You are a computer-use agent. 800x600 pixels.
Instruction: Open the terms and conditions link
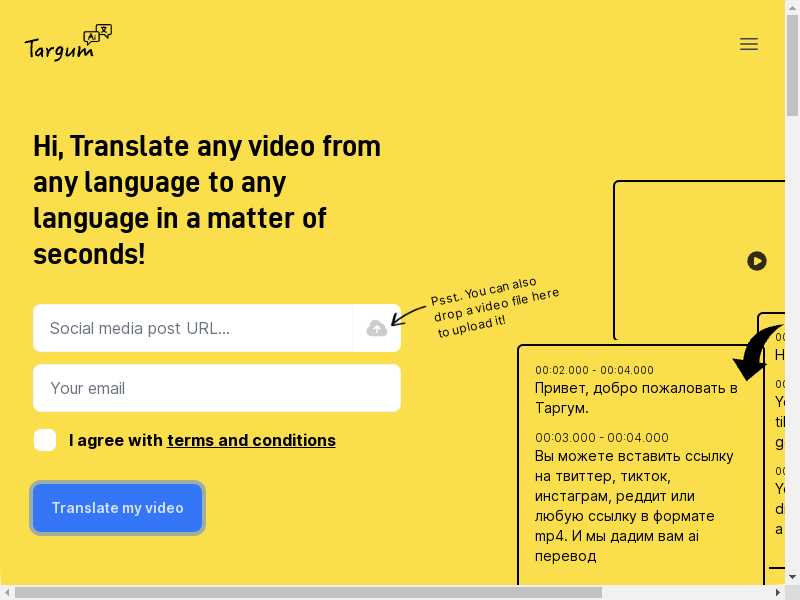pos(251,440)
